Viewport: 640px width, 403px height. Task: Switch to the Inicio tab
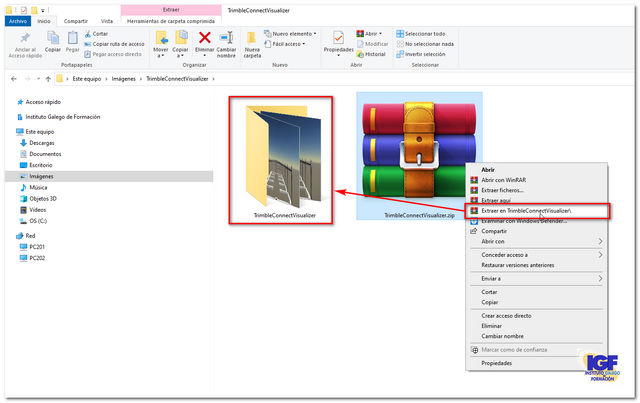pyautogui.click(x=44, y=21)
